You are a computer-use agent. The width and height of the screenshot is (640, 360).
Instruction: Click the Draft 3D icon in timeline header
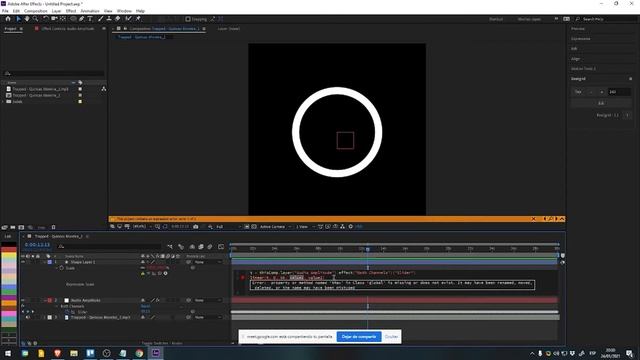coord(181,247)
